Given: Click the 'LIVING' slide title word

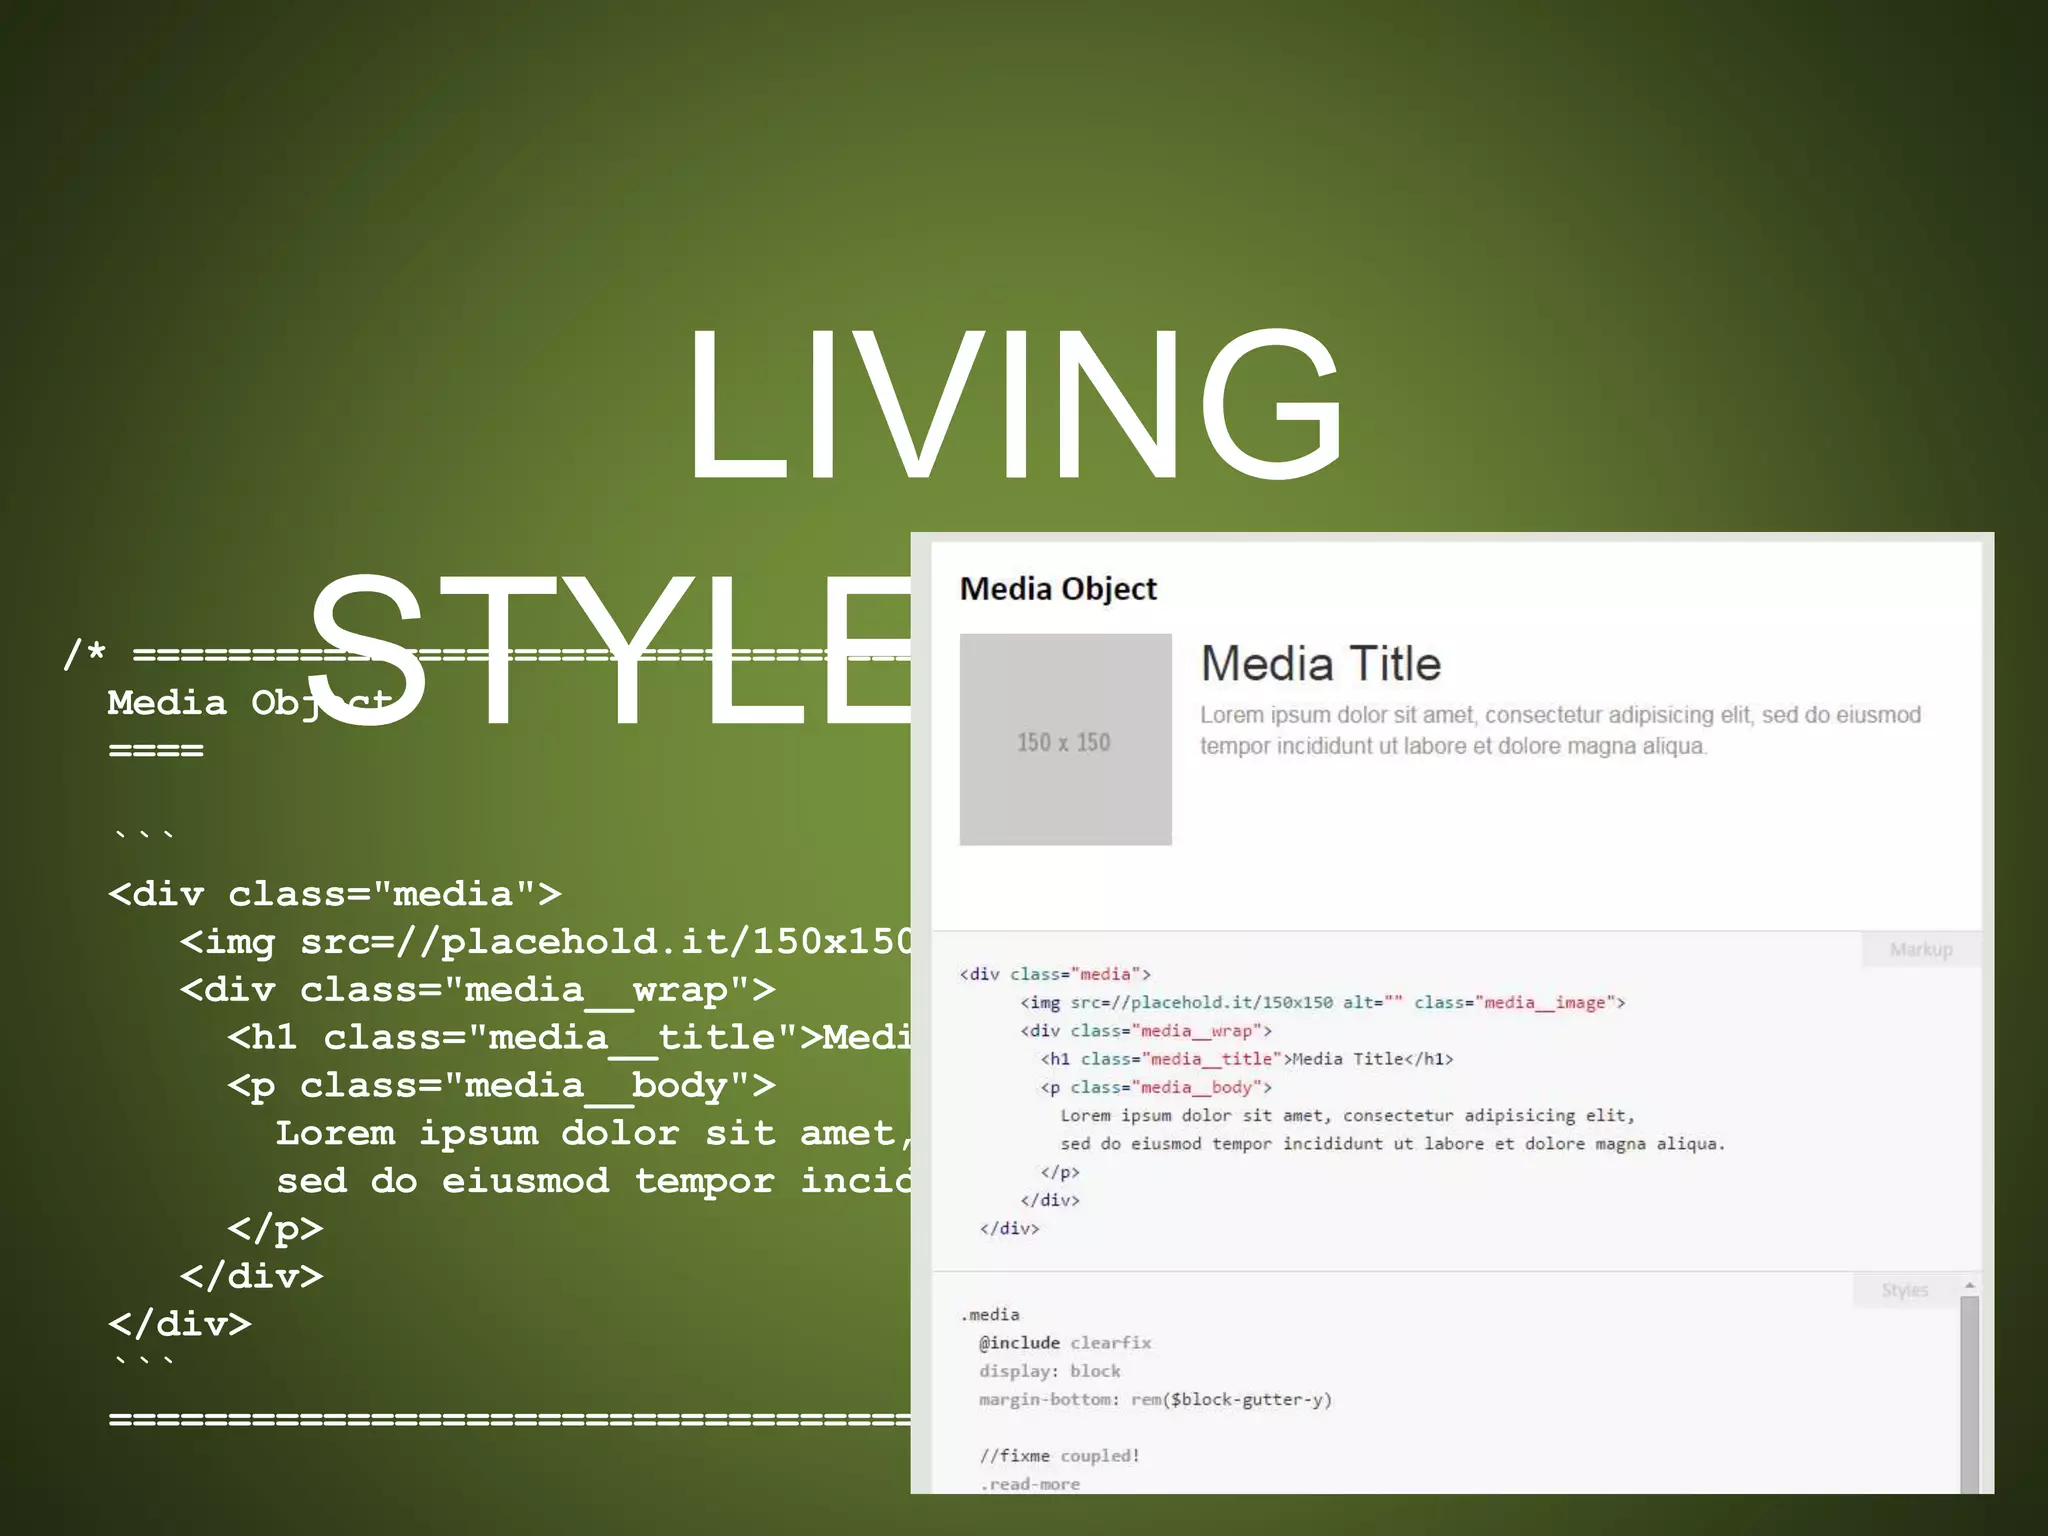Looking at the screenshot, I should [1015, 405].
